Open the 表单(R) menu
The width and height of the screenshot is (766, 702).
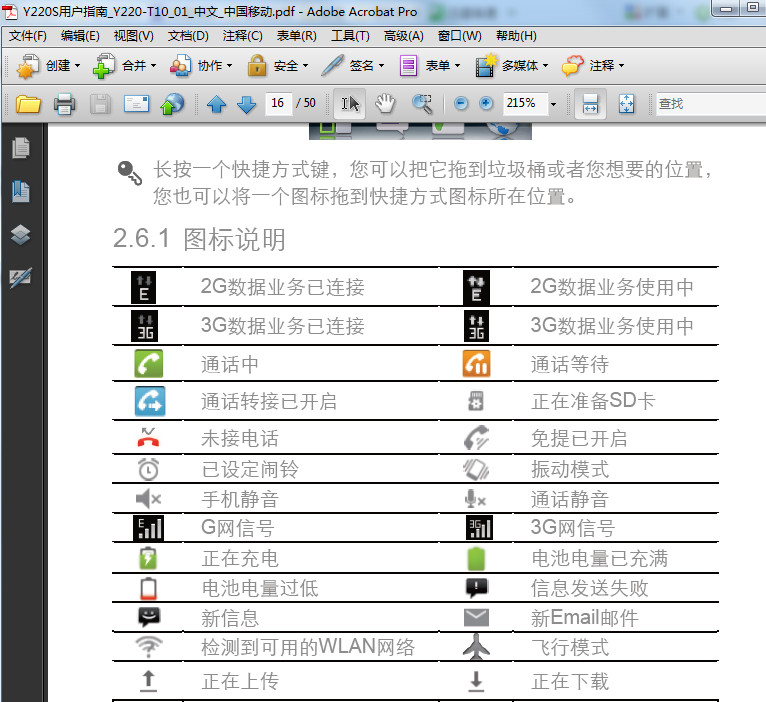[297, 36]
